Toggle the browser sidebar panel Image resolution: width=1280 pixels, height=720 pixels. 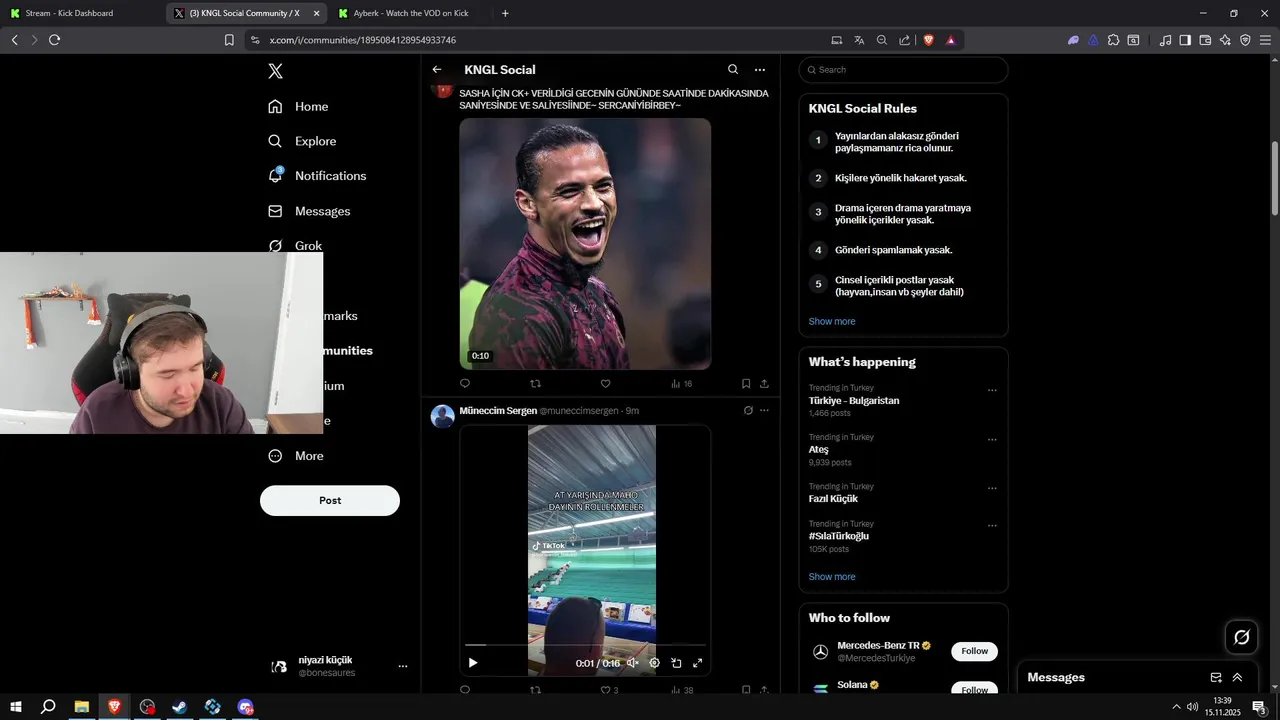pos(1185,40)
